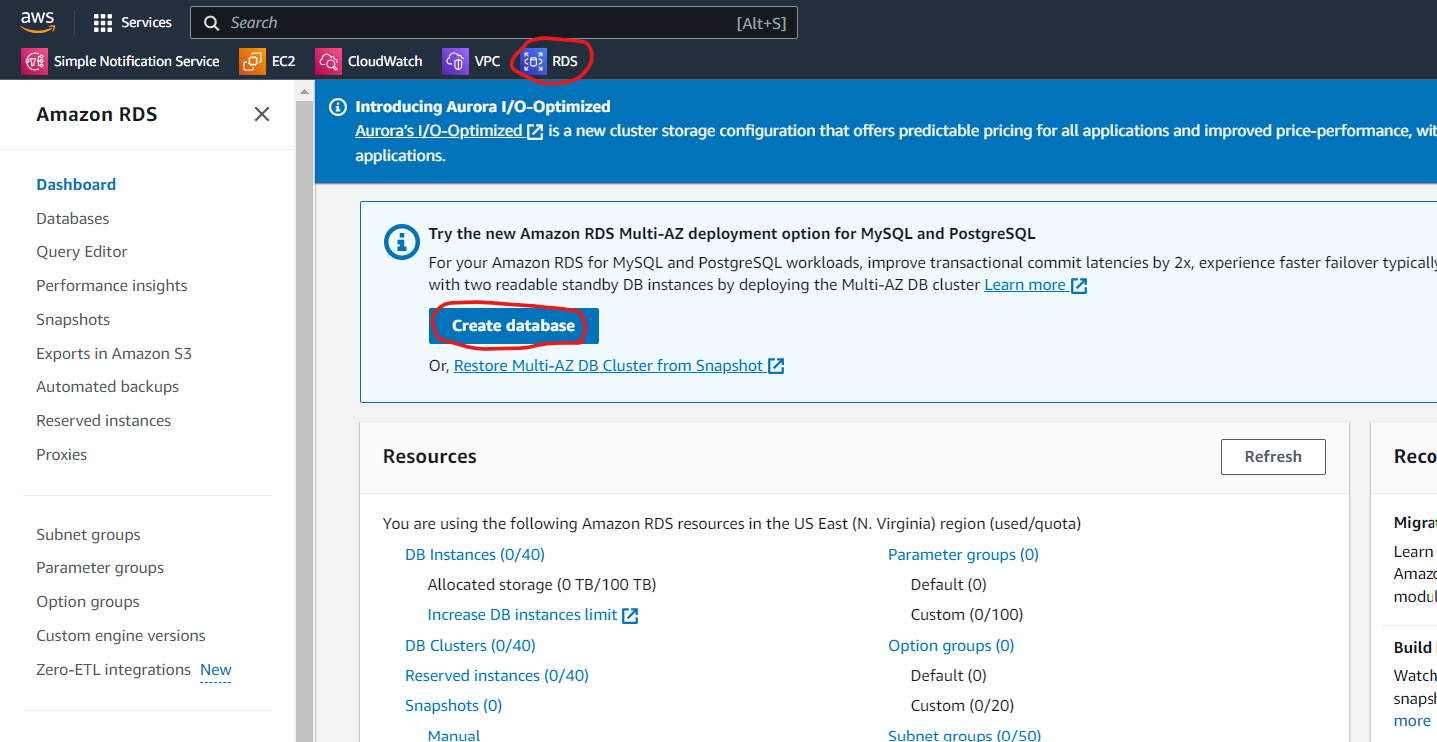Click the Manual snapshots link
Screen dimensions: 1437x742
coord(454,735)
